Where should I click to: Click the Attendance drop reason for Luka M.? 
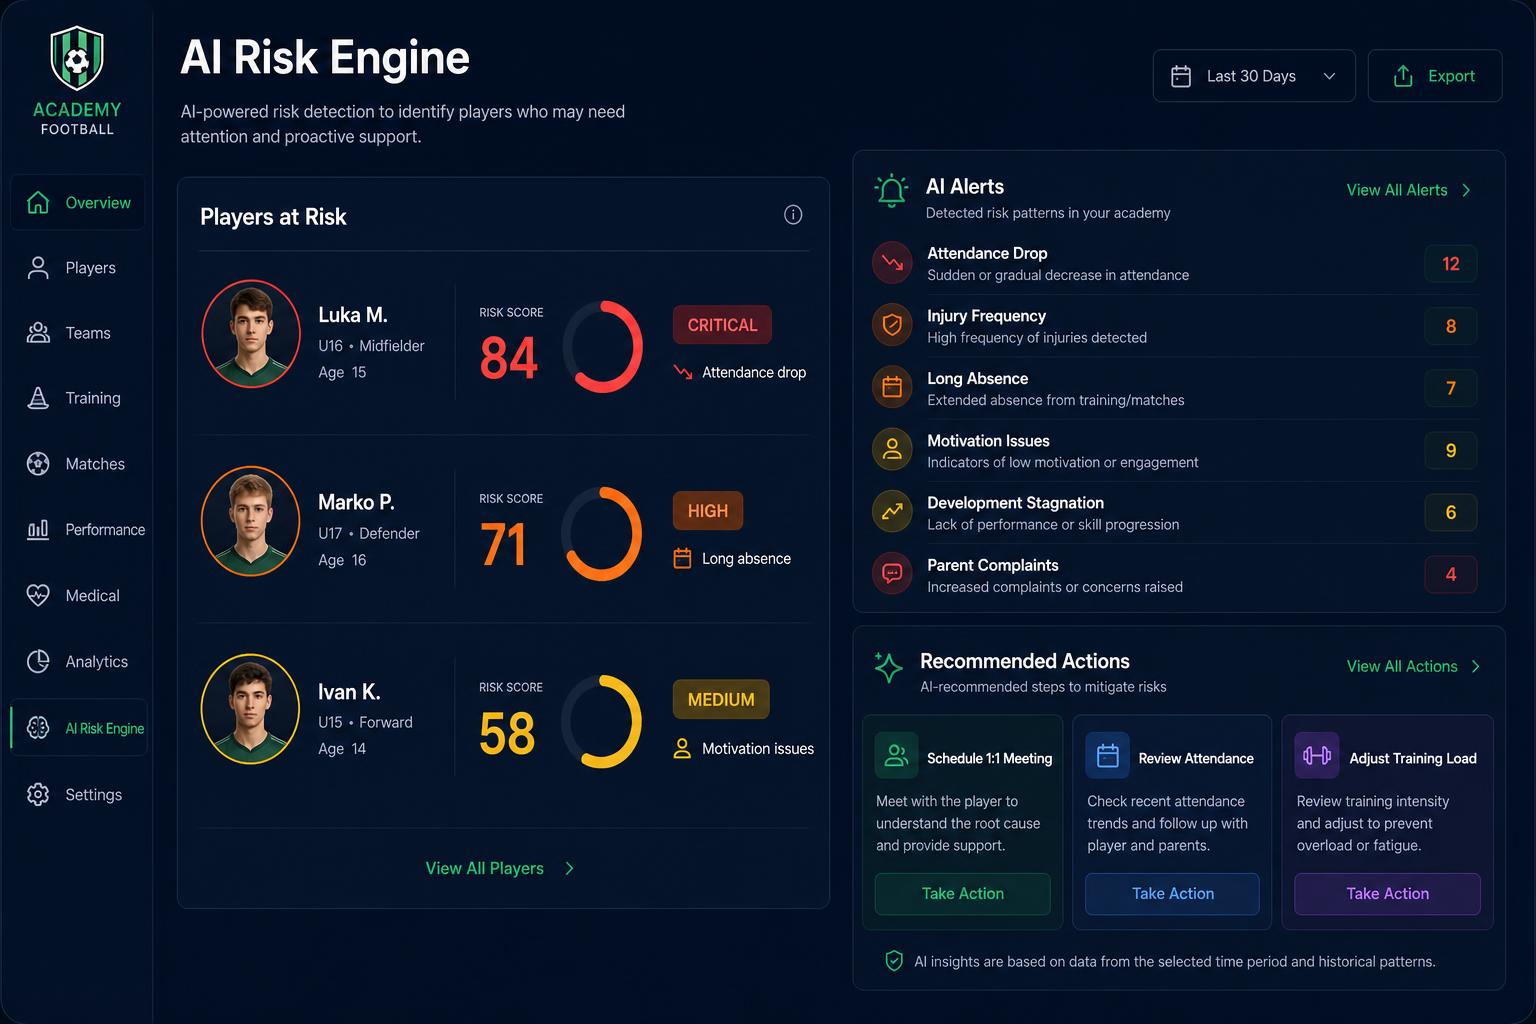740,372
